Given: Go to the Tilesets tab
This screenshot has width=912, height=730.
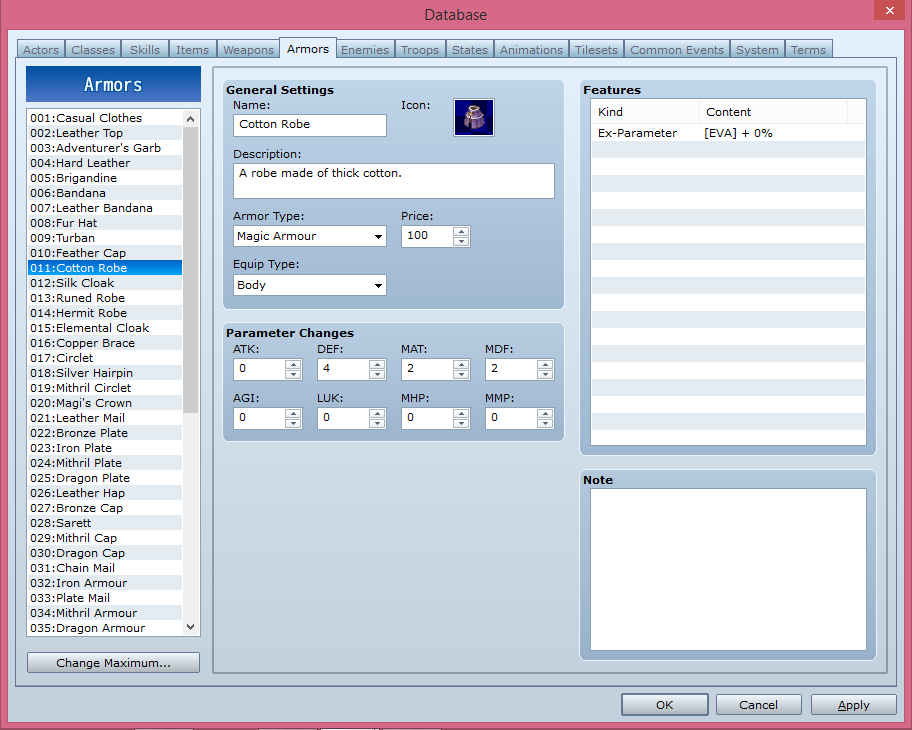Looking at the screenshot, I should point(596,49).
